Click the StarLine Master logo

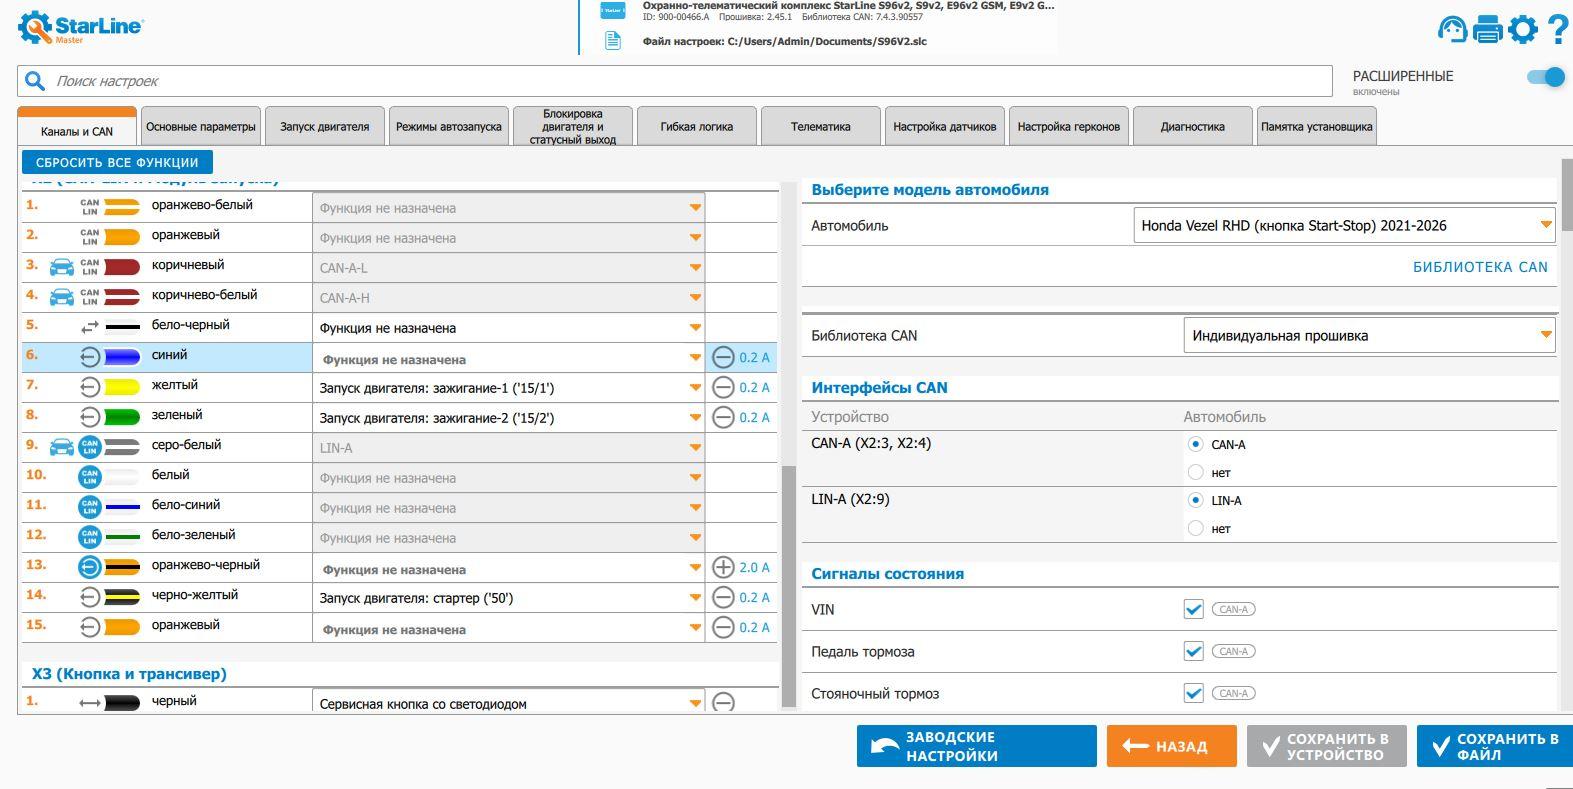click(80, 28)
